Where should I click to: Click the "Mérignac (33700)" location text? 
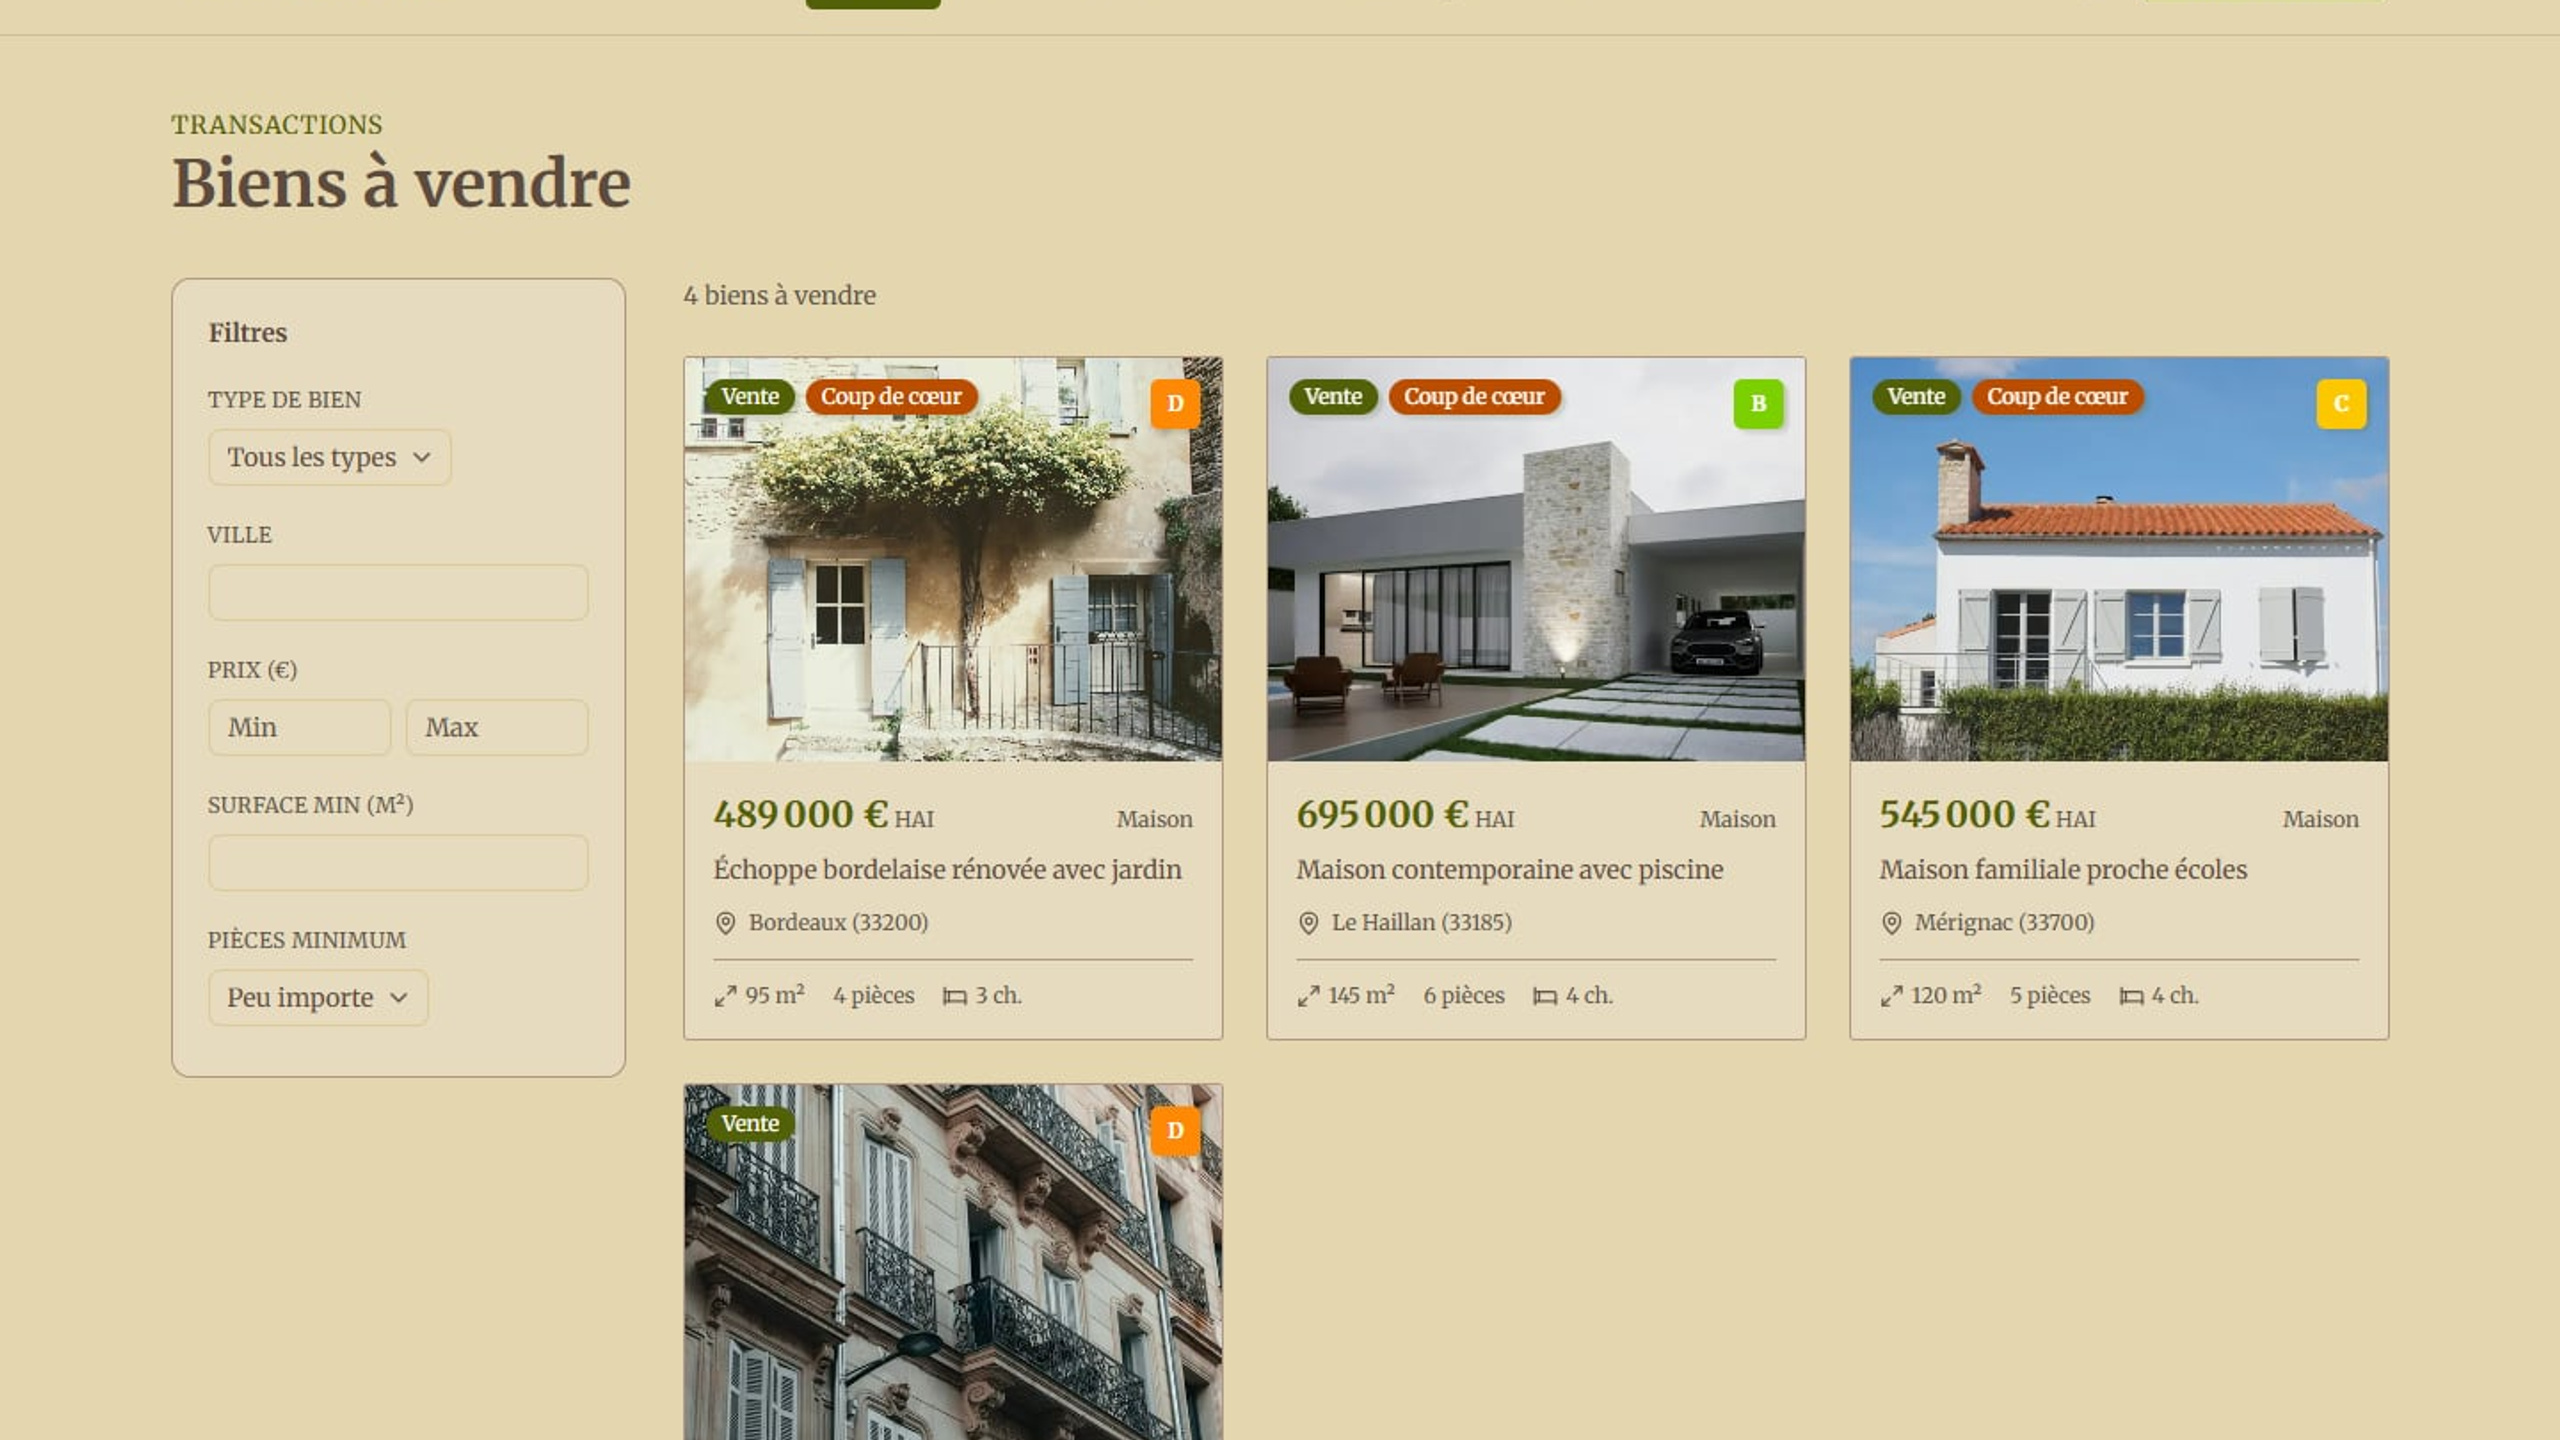coord(2004,922)
